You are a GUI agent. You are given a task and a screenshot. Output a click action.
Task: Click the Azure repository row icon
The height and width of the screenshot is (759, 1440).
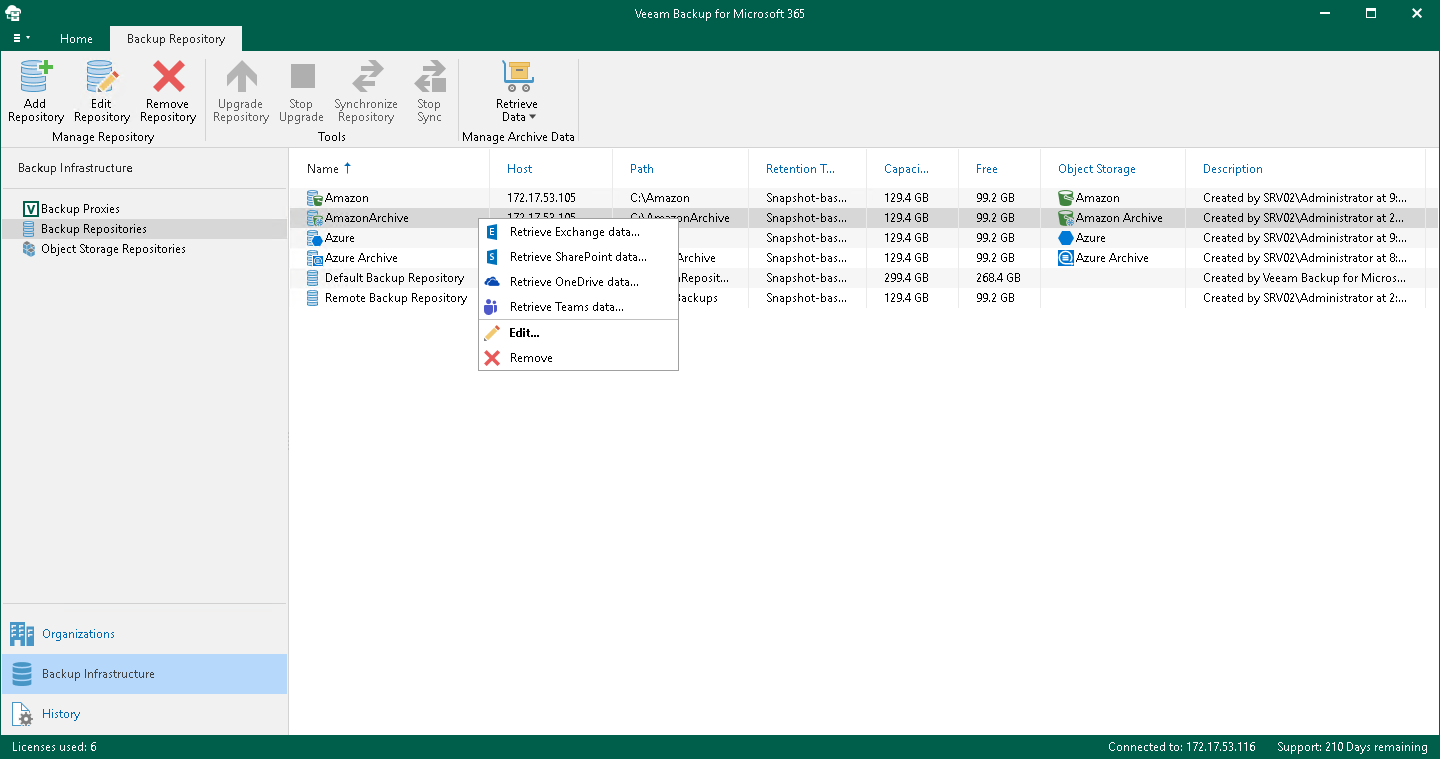[315, 238]
